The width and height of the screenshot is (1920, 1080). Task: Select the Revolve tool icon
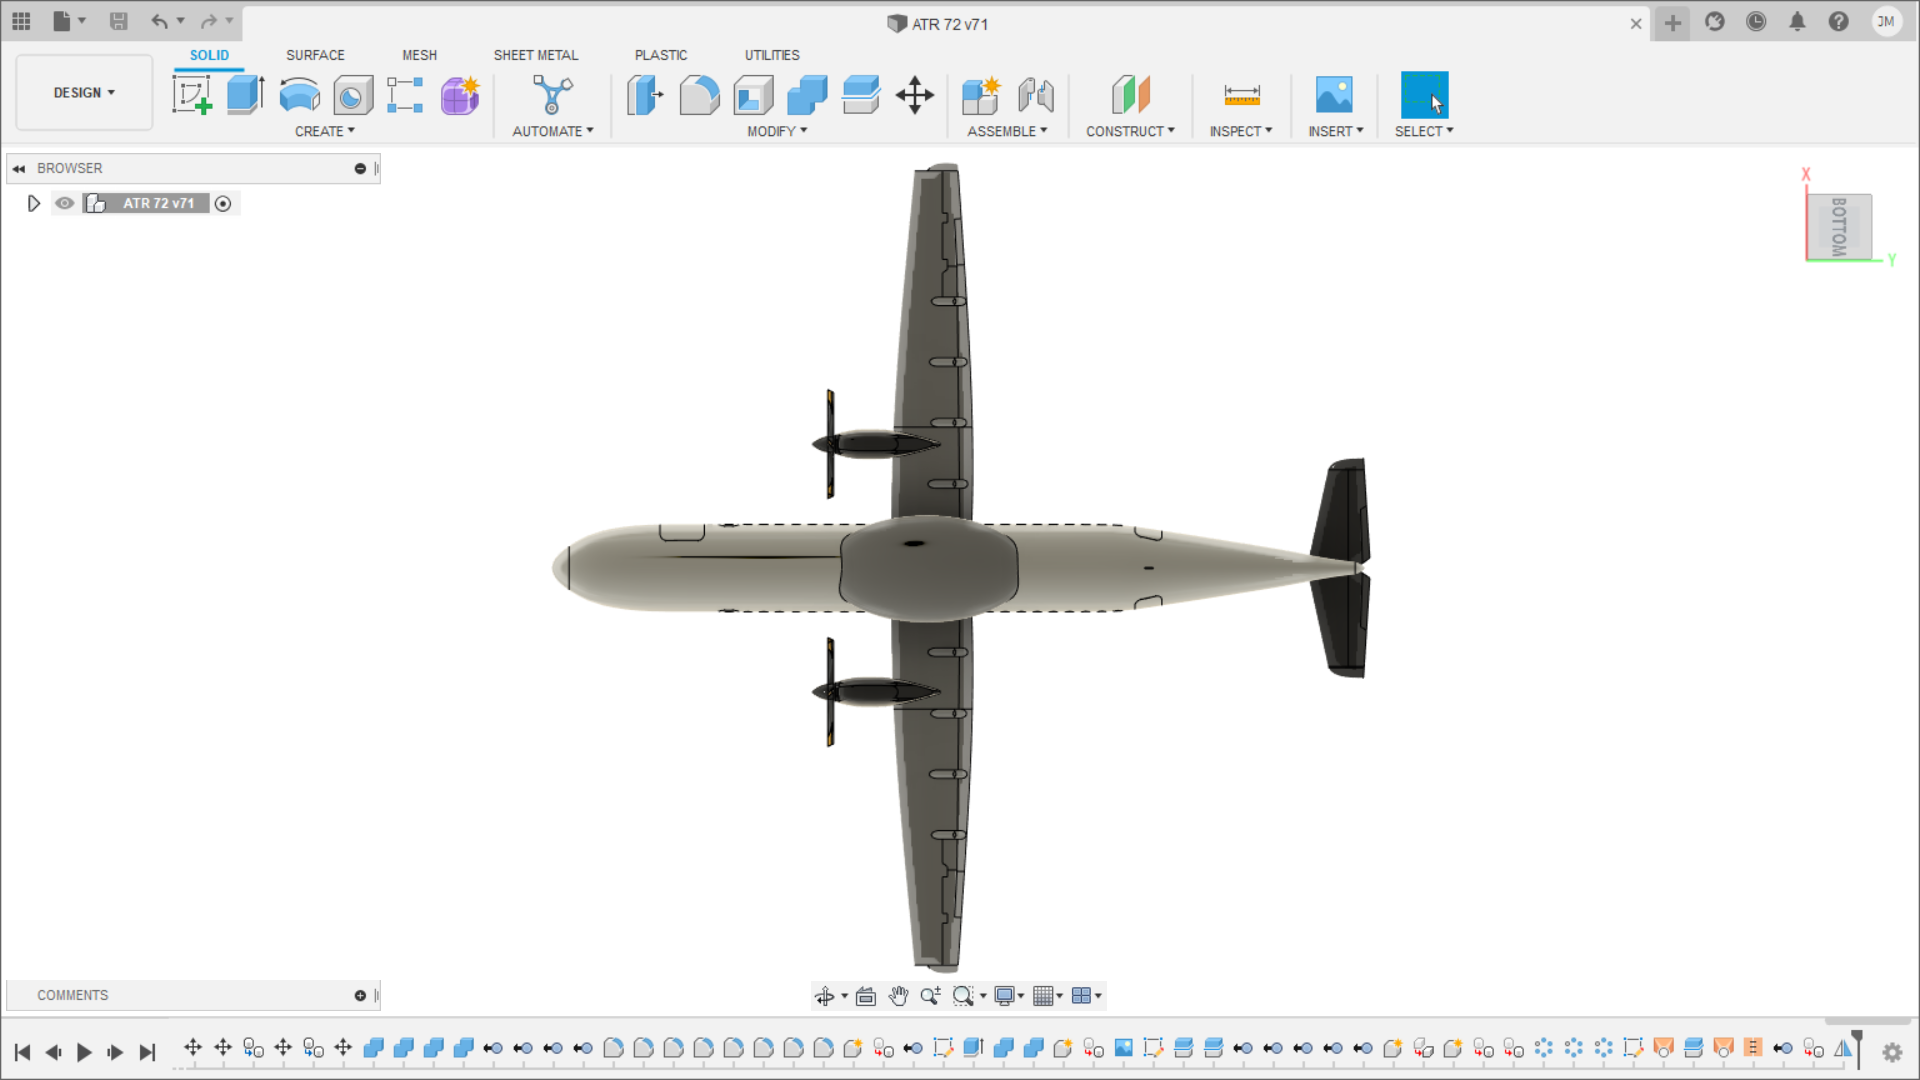[299, 96]
